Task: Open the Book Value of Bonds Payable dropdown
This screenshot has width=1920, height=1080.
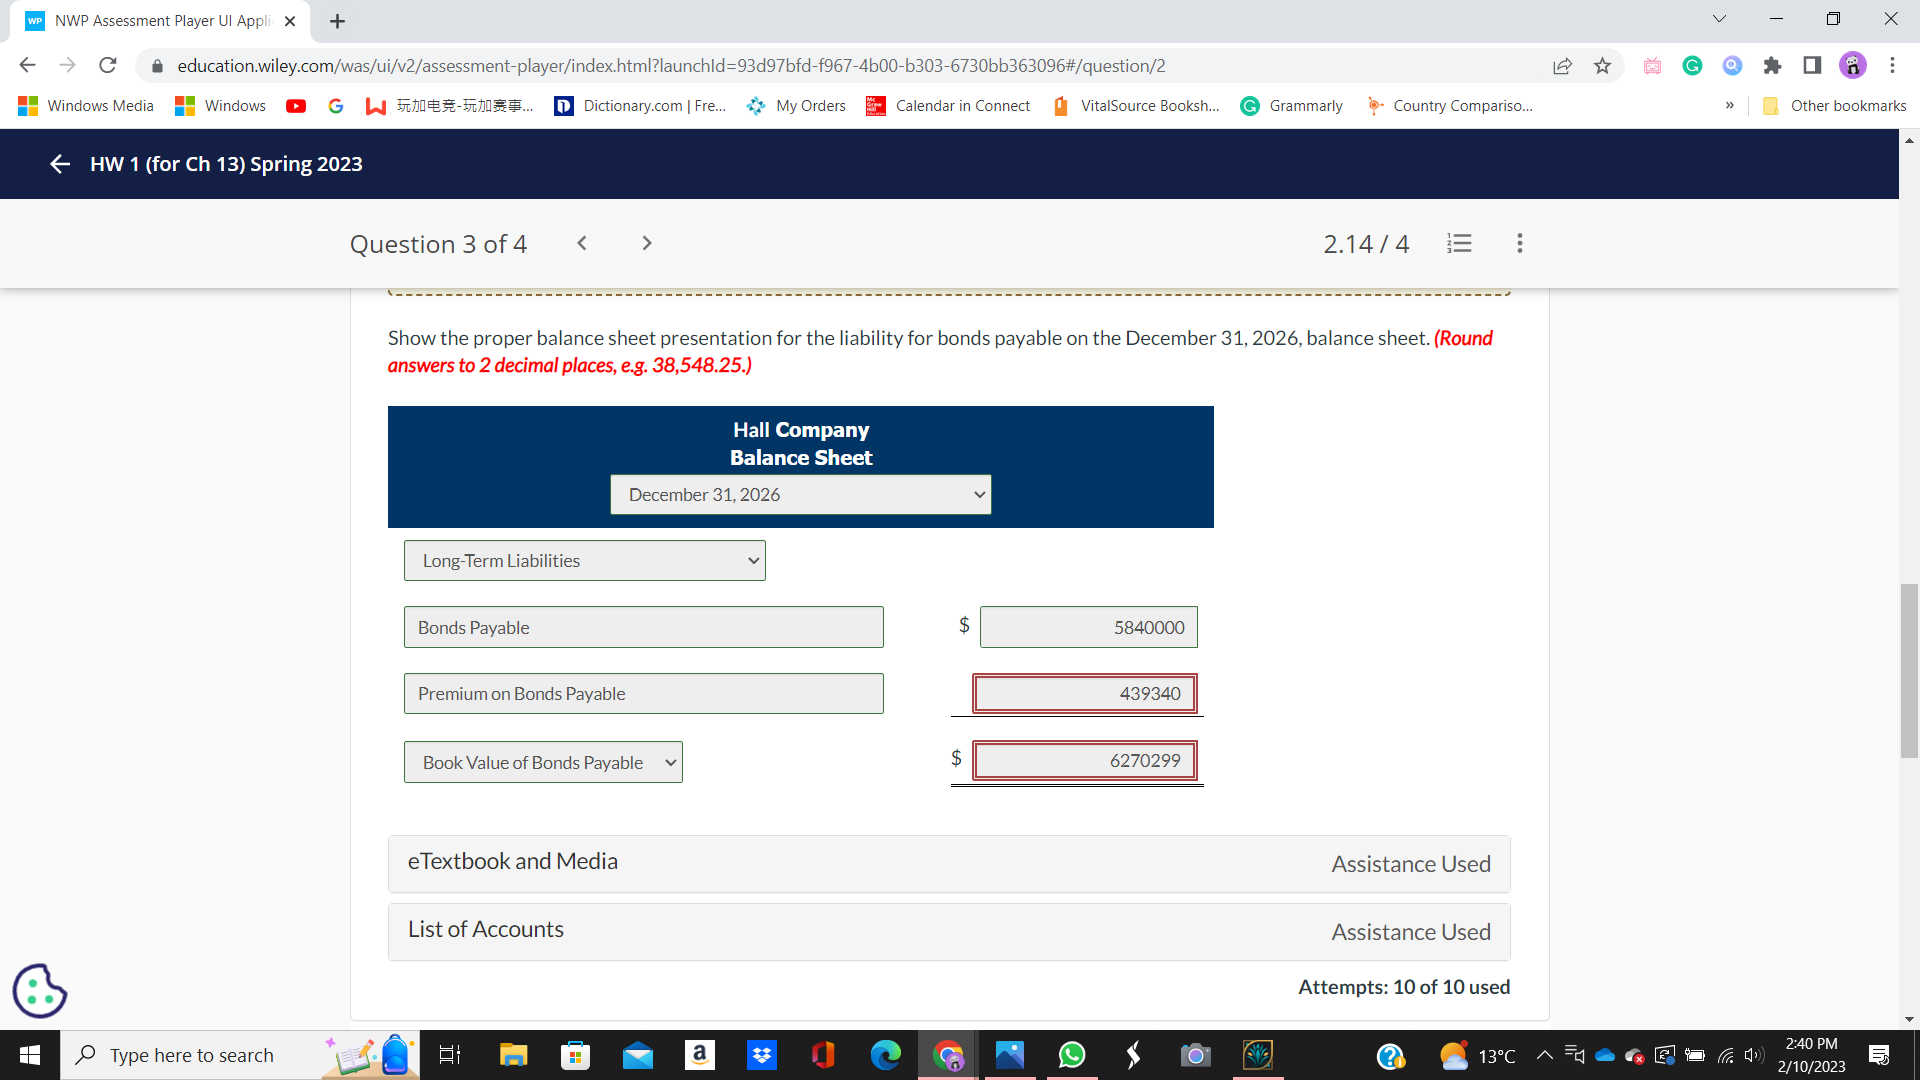Action: 543,762
